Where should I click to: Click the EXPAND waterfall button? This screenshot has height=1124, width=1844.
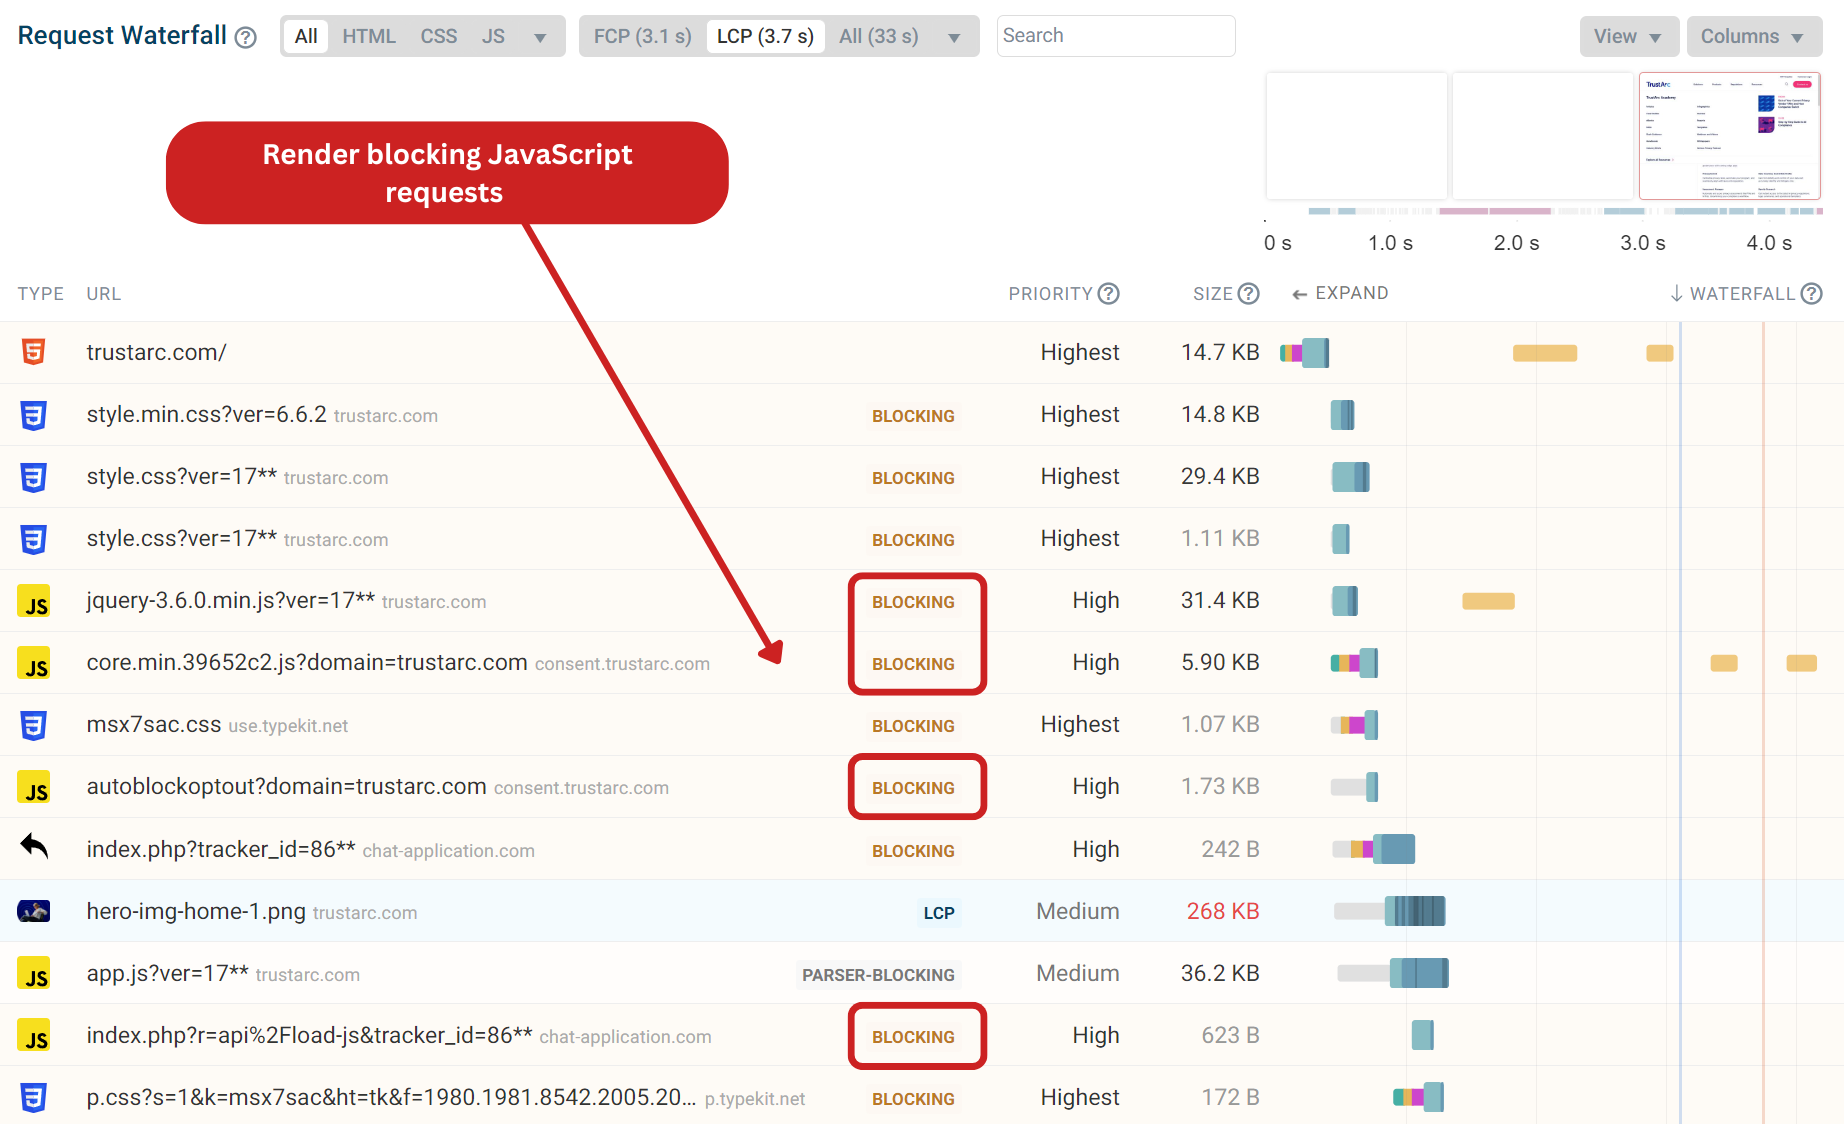click(x=1340, y=293)
